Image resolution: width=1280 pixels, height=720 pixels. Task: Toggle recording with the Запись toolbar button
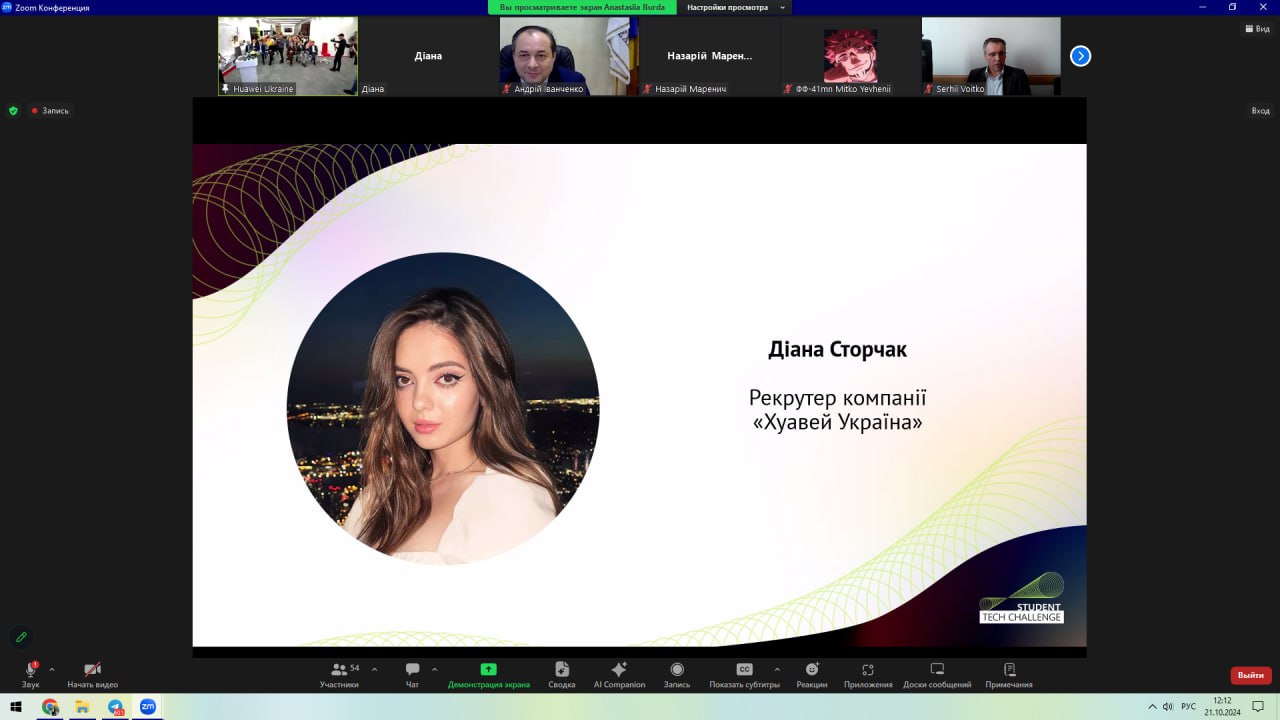pos(677,674)
